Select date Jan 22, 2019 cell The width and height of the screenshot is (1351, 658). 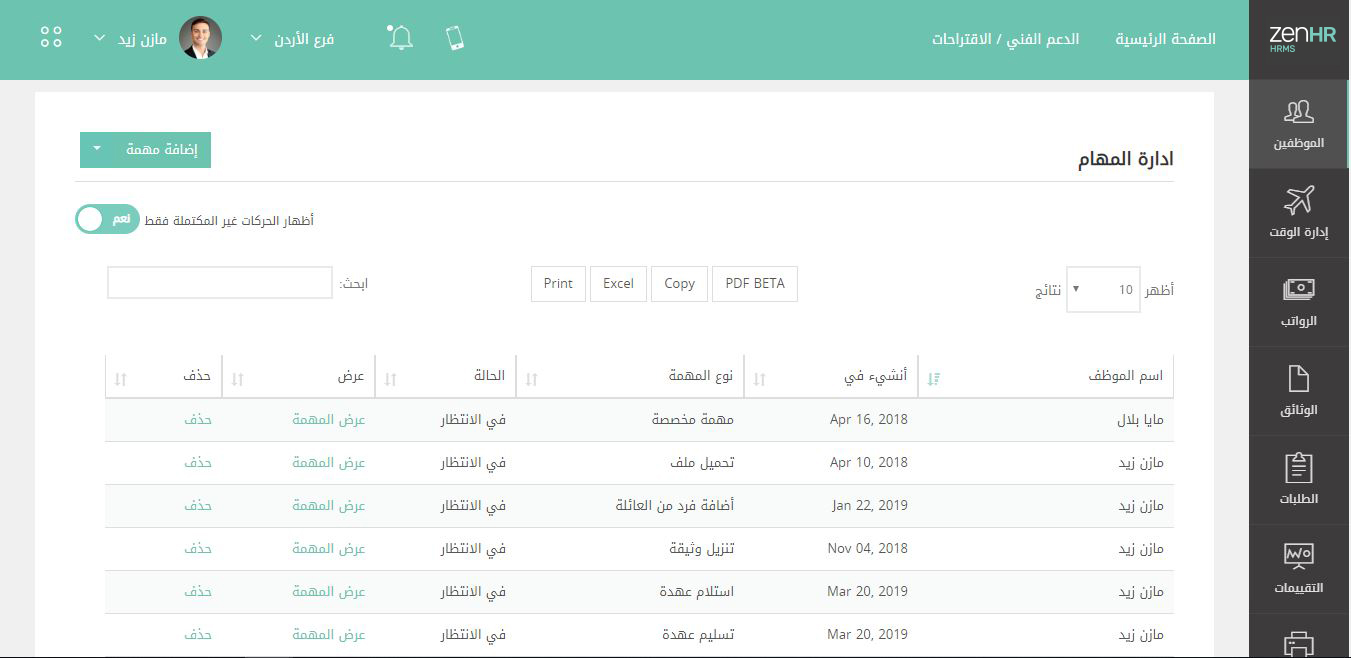pyautogui.click(x=870, y=506)
